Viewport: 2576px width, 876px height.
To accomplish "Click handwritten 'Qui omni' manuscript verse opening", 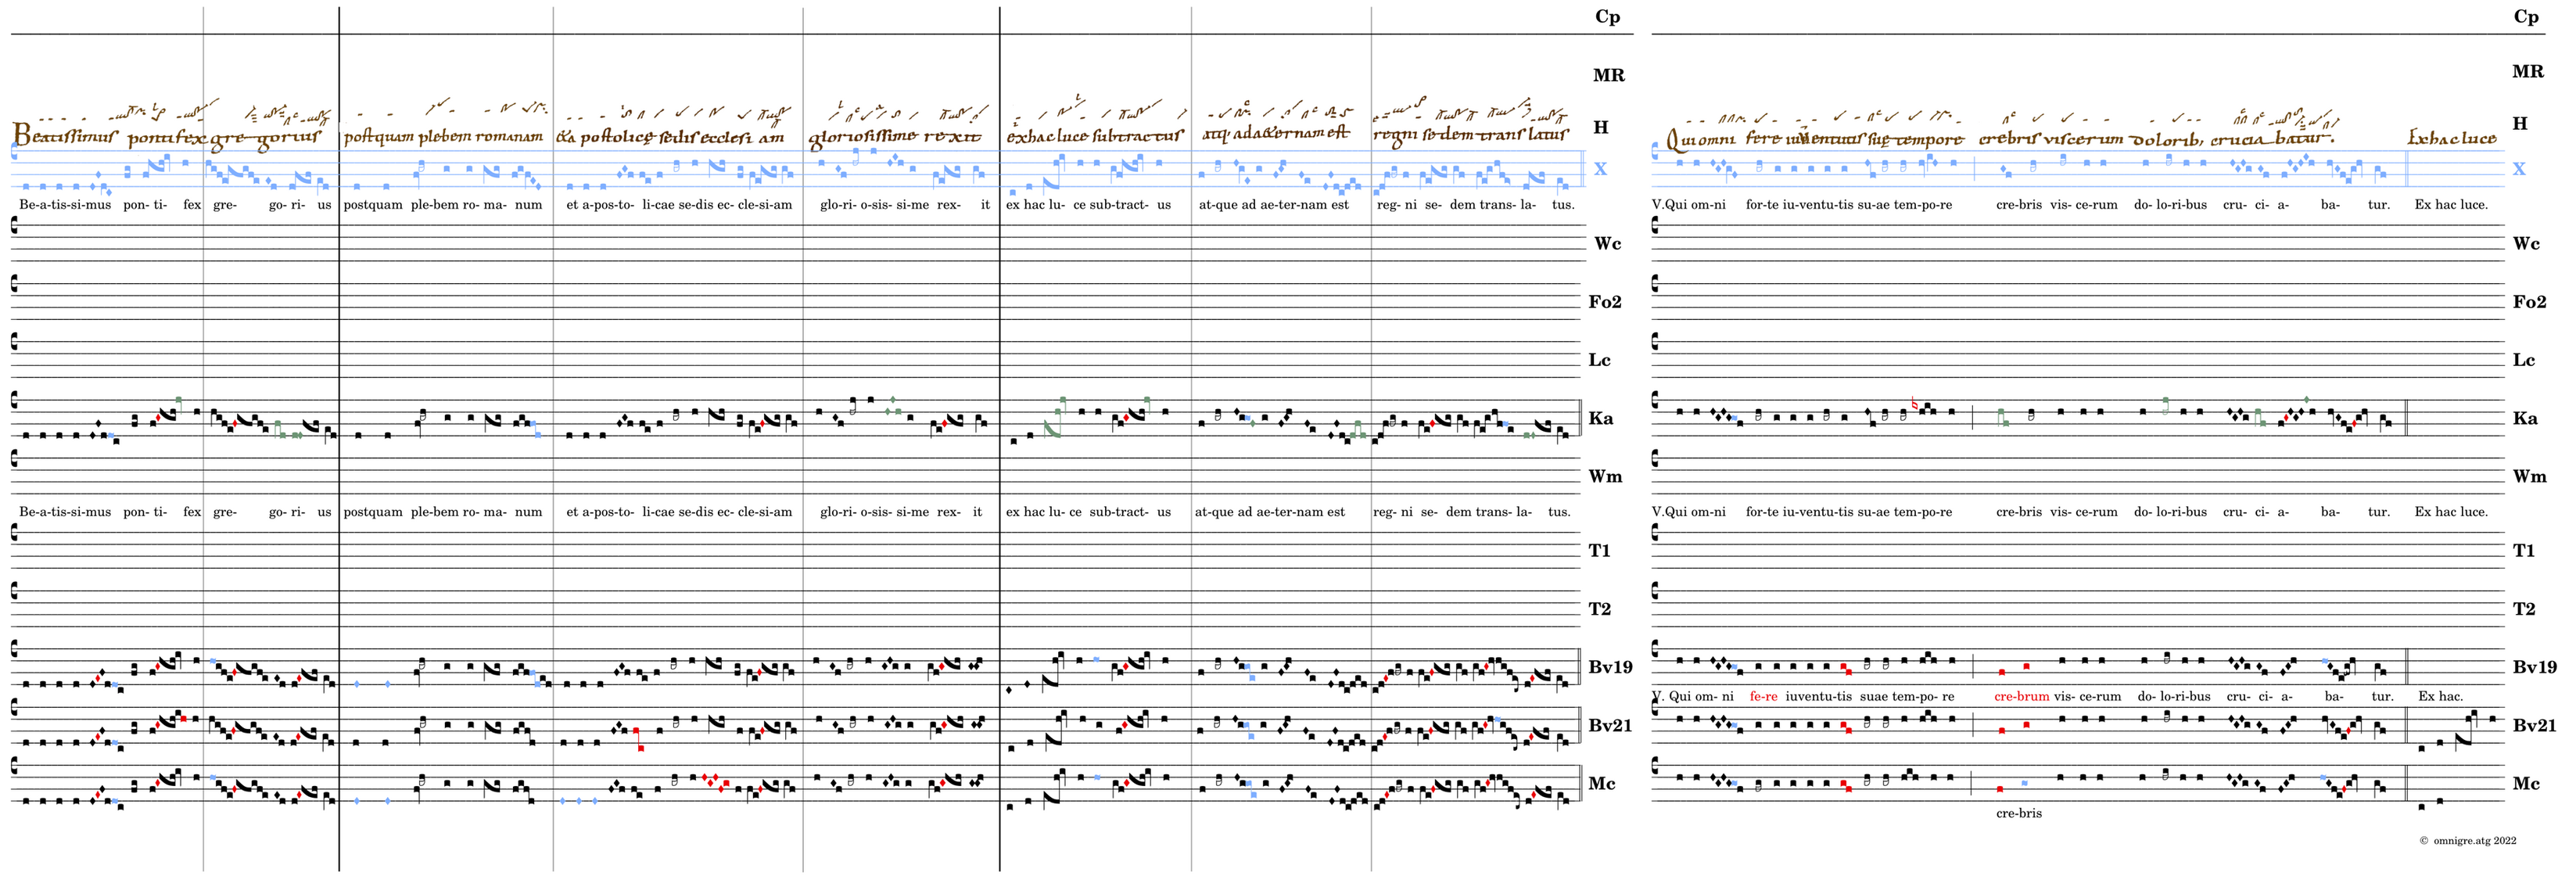I will pyautogui.click(x=1700, y=139).
